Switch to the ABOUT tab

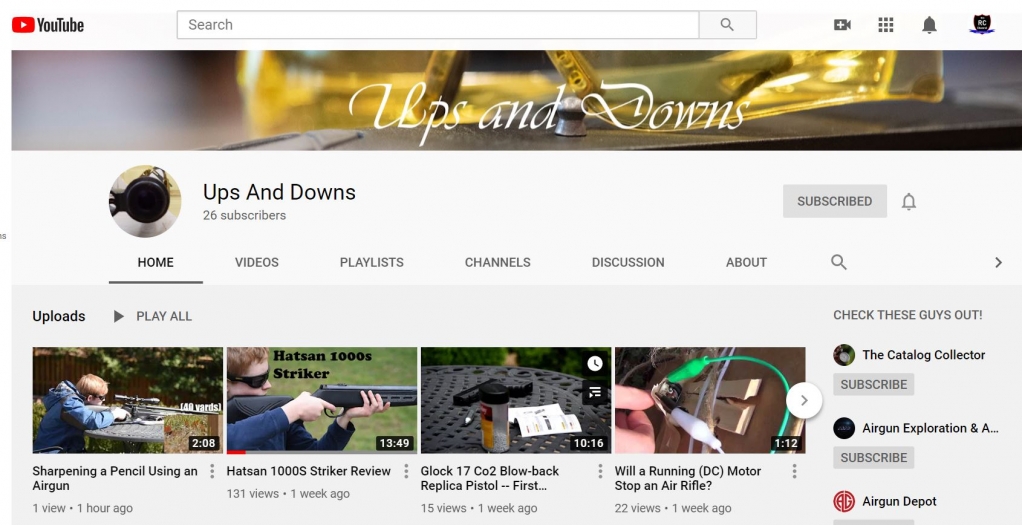pos(746,262)
